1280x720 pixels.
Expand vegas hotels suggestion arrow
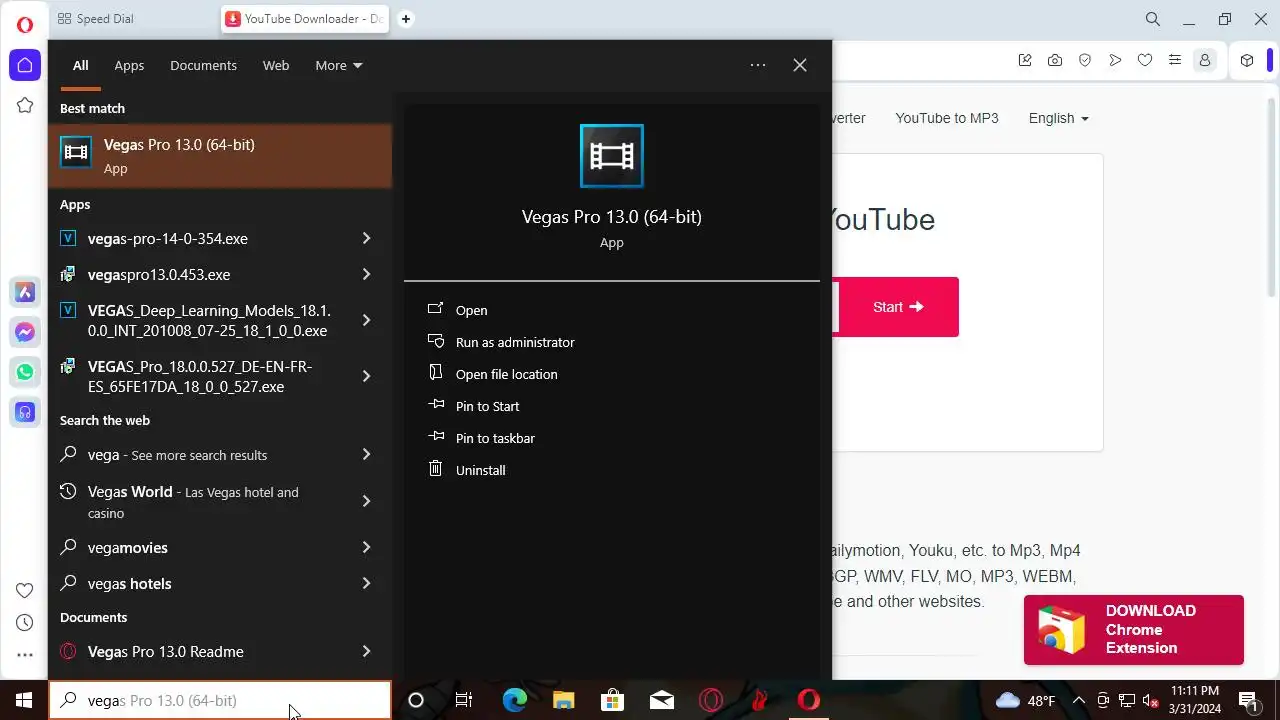pyautogui.click(x=366, y=583)
